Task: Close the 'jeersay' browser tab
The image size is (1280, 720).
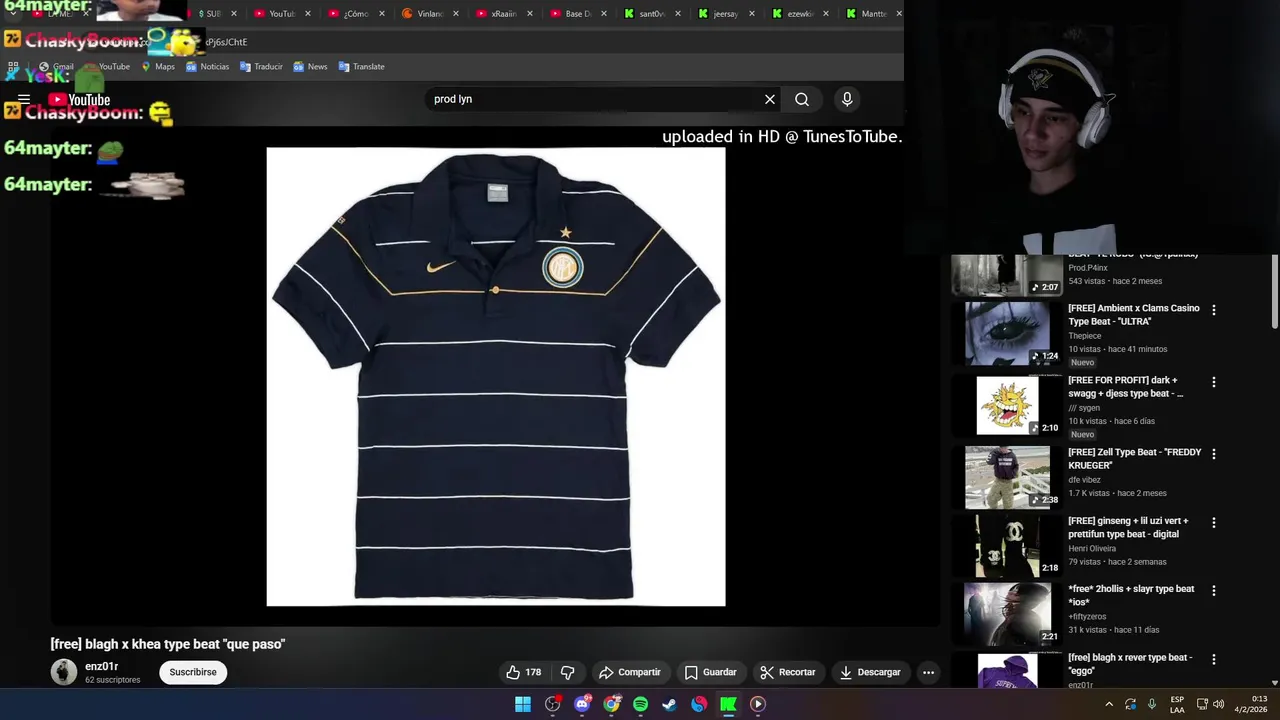Action: (751, 14)
